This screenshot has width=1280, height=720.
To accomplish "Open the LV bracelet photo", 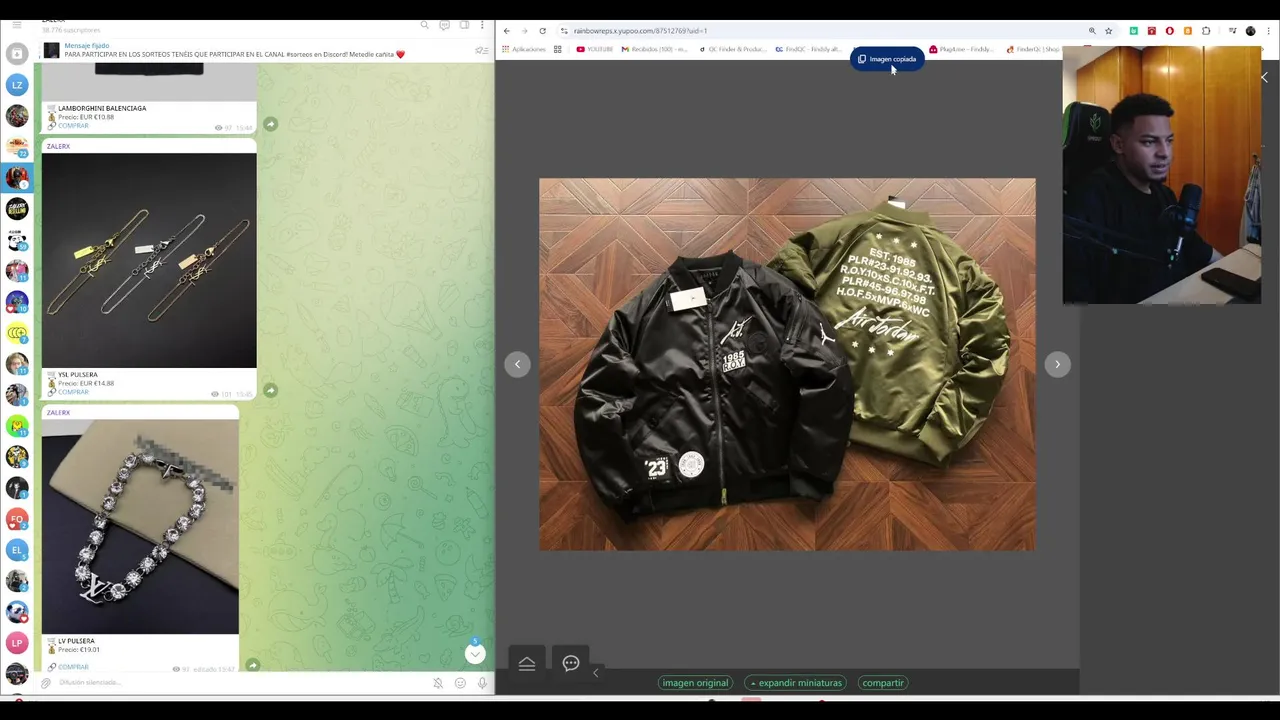I will [x=140, y=526].
